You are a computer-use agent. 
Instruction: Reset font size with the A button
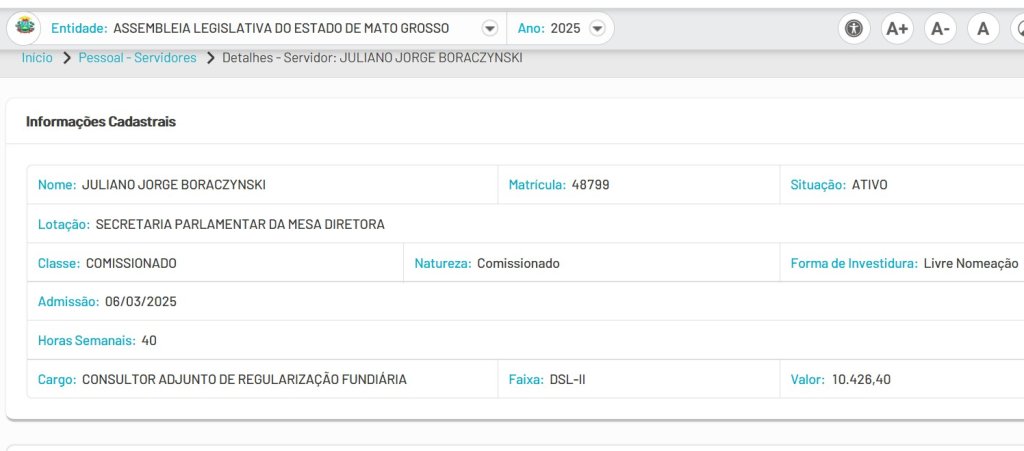[983, 28]
